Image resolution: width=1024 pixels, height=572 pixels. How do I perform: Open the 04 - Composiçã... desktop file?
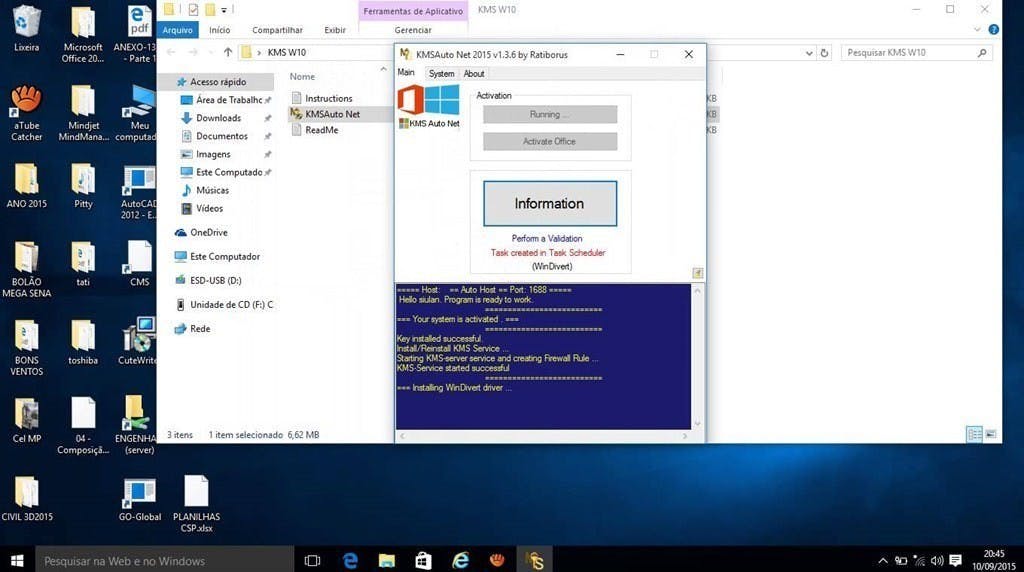(83, 426)
